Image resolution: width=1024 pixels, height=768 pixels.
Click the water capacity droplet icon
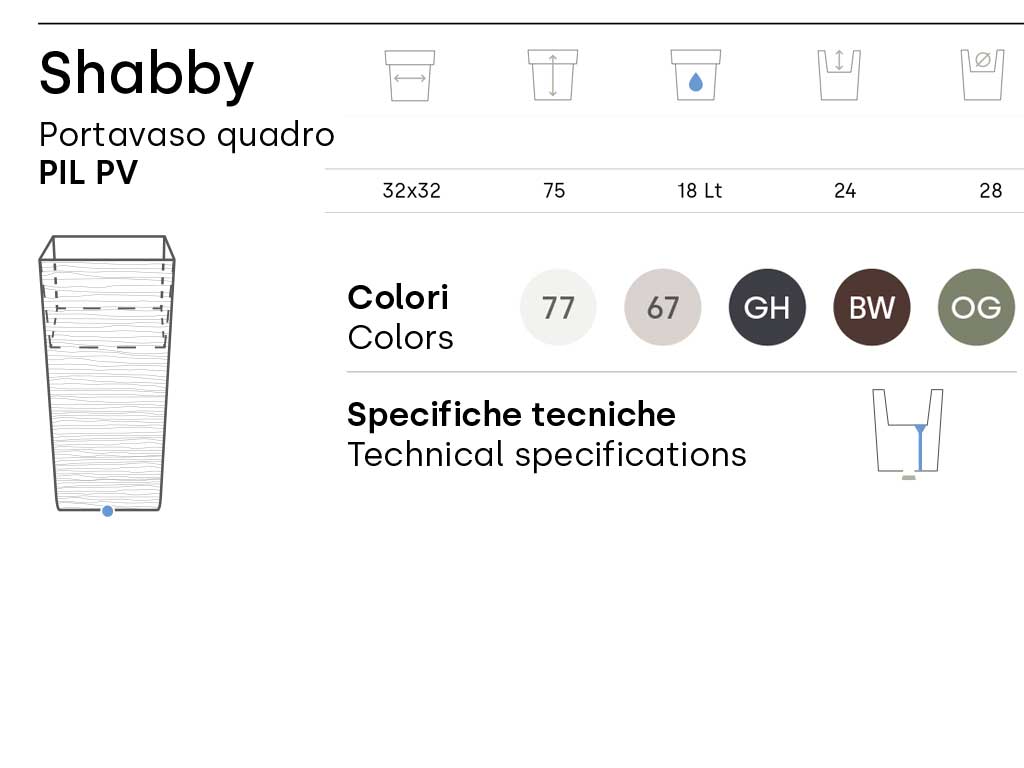pos(696,76)
